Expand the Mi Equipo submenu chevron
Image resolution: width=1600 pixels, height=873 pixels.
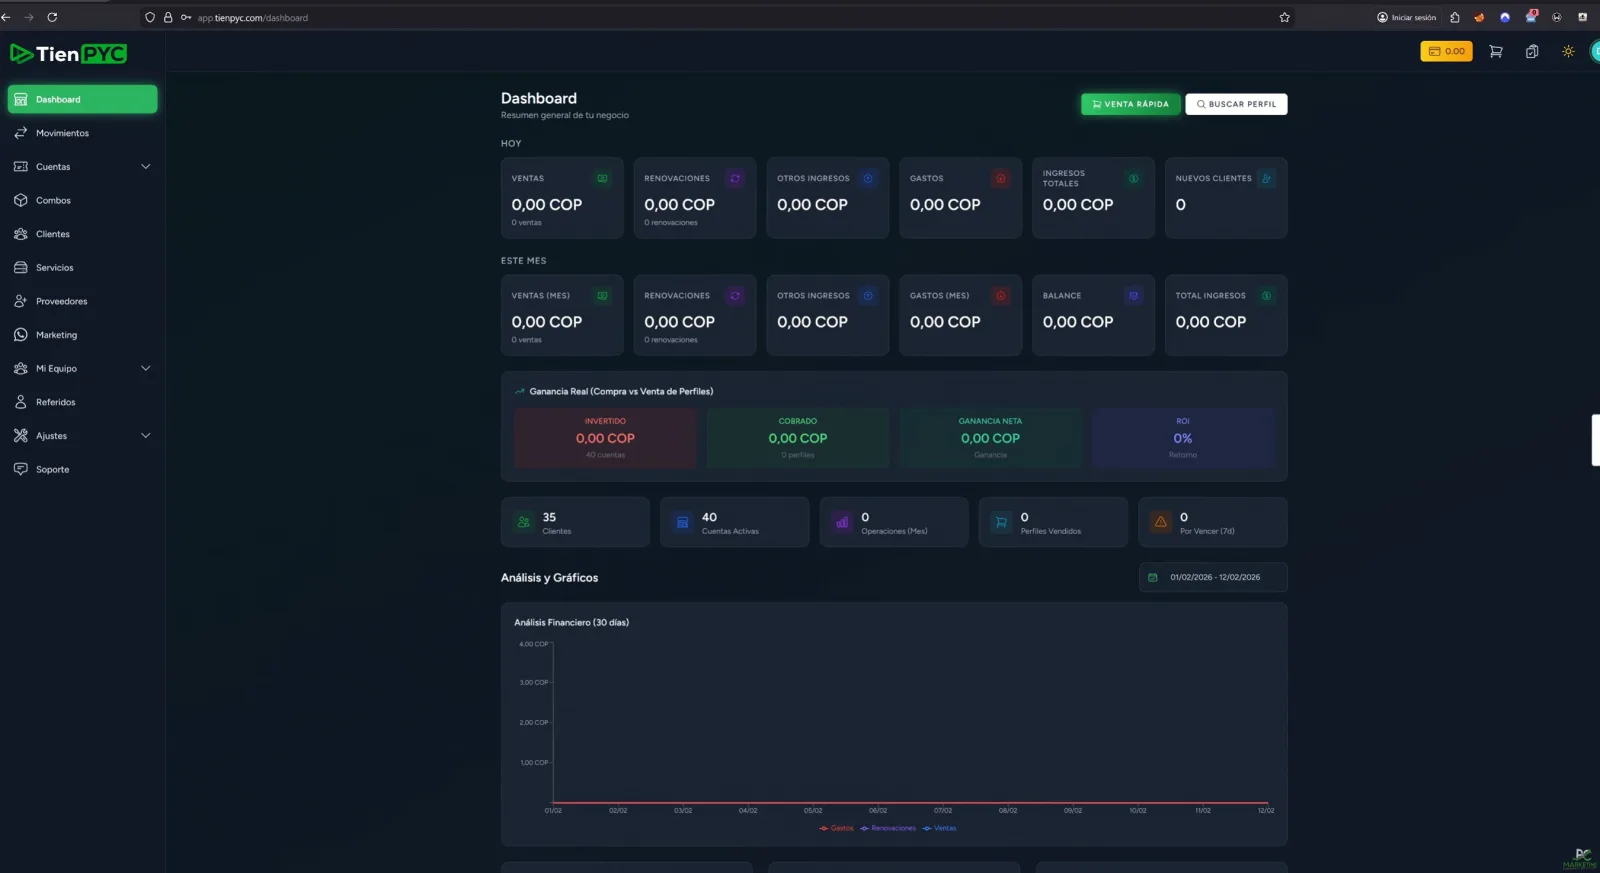(x=146, y=369)
